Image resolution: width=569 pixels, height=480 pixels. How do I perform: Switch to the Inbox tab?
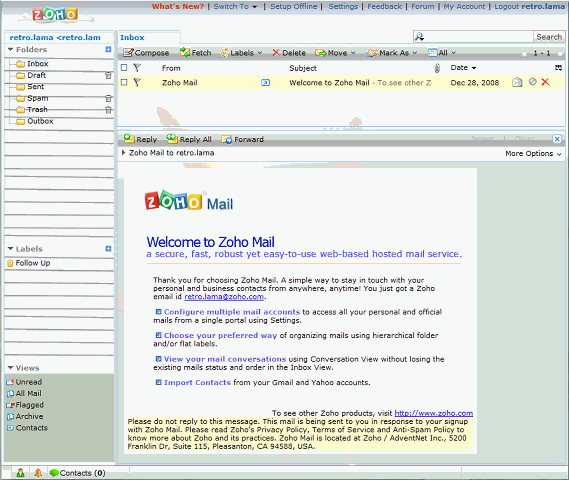(x=132, y=37)
